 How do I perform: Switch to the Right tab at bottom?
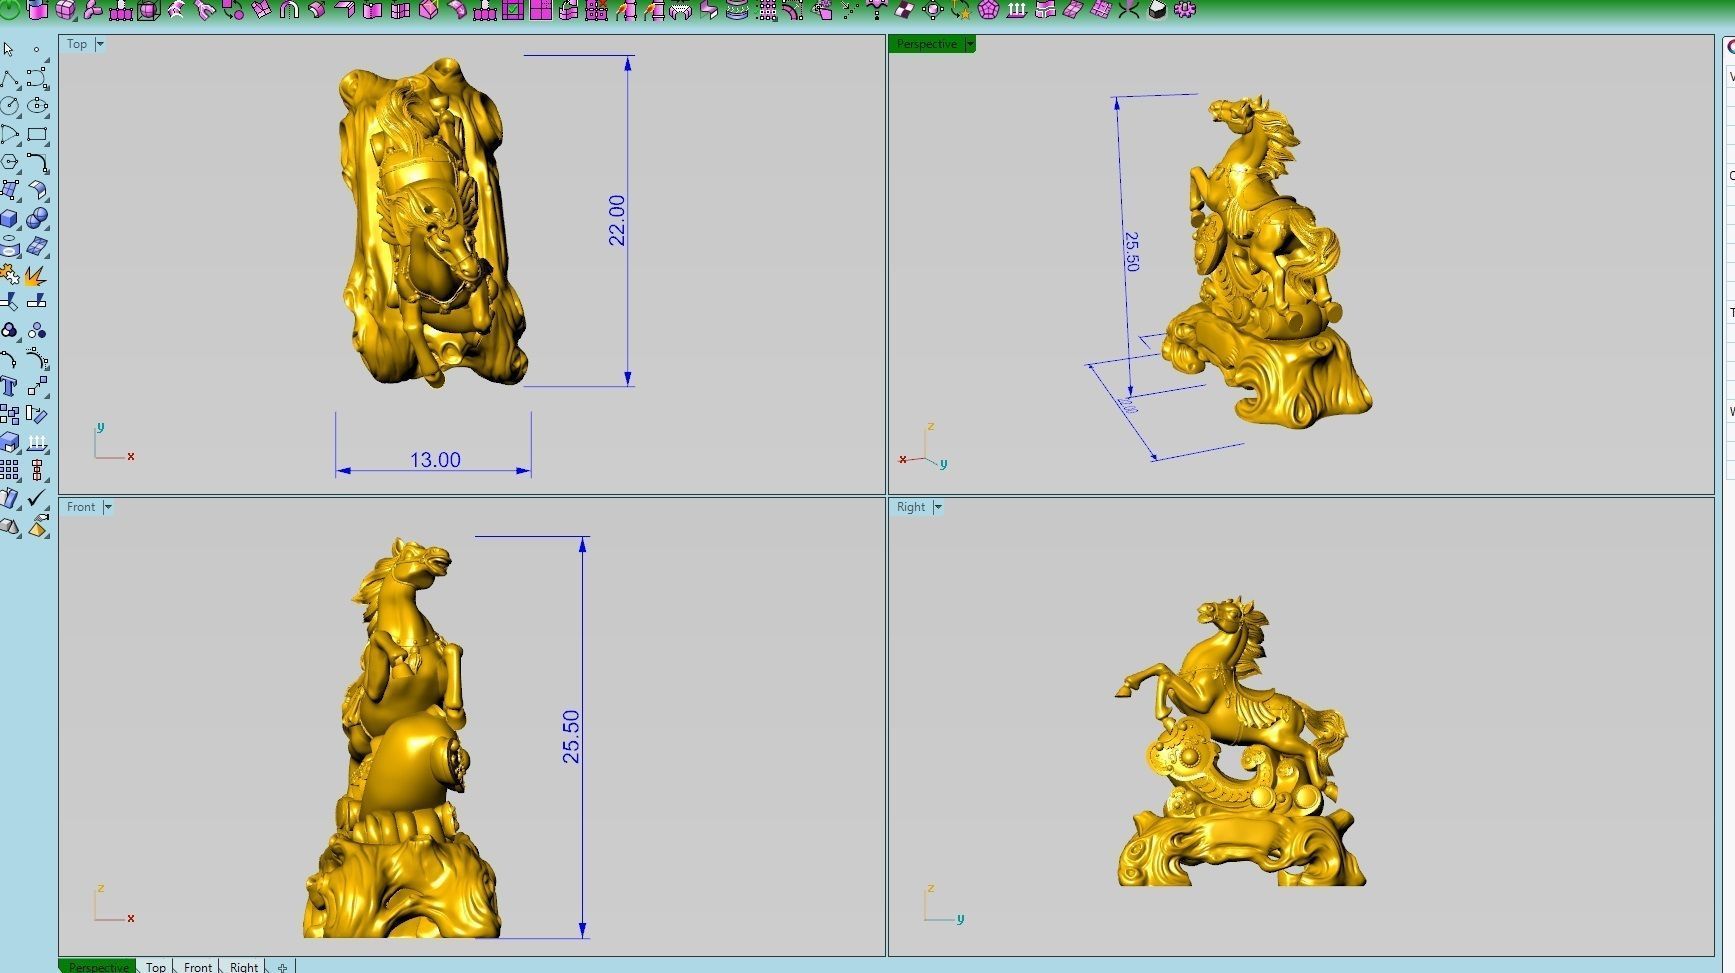pyautogui.click(x=244, y=967)
